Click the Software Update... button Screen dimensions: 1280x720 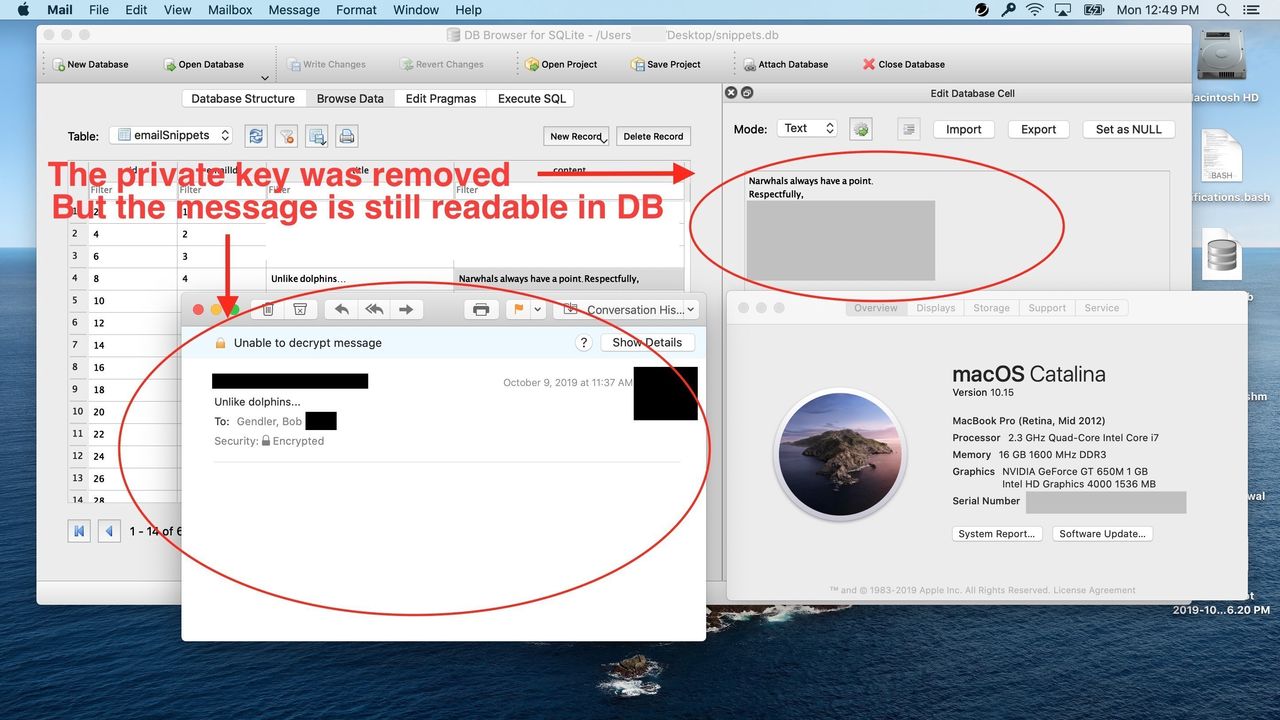[1102, 534]
